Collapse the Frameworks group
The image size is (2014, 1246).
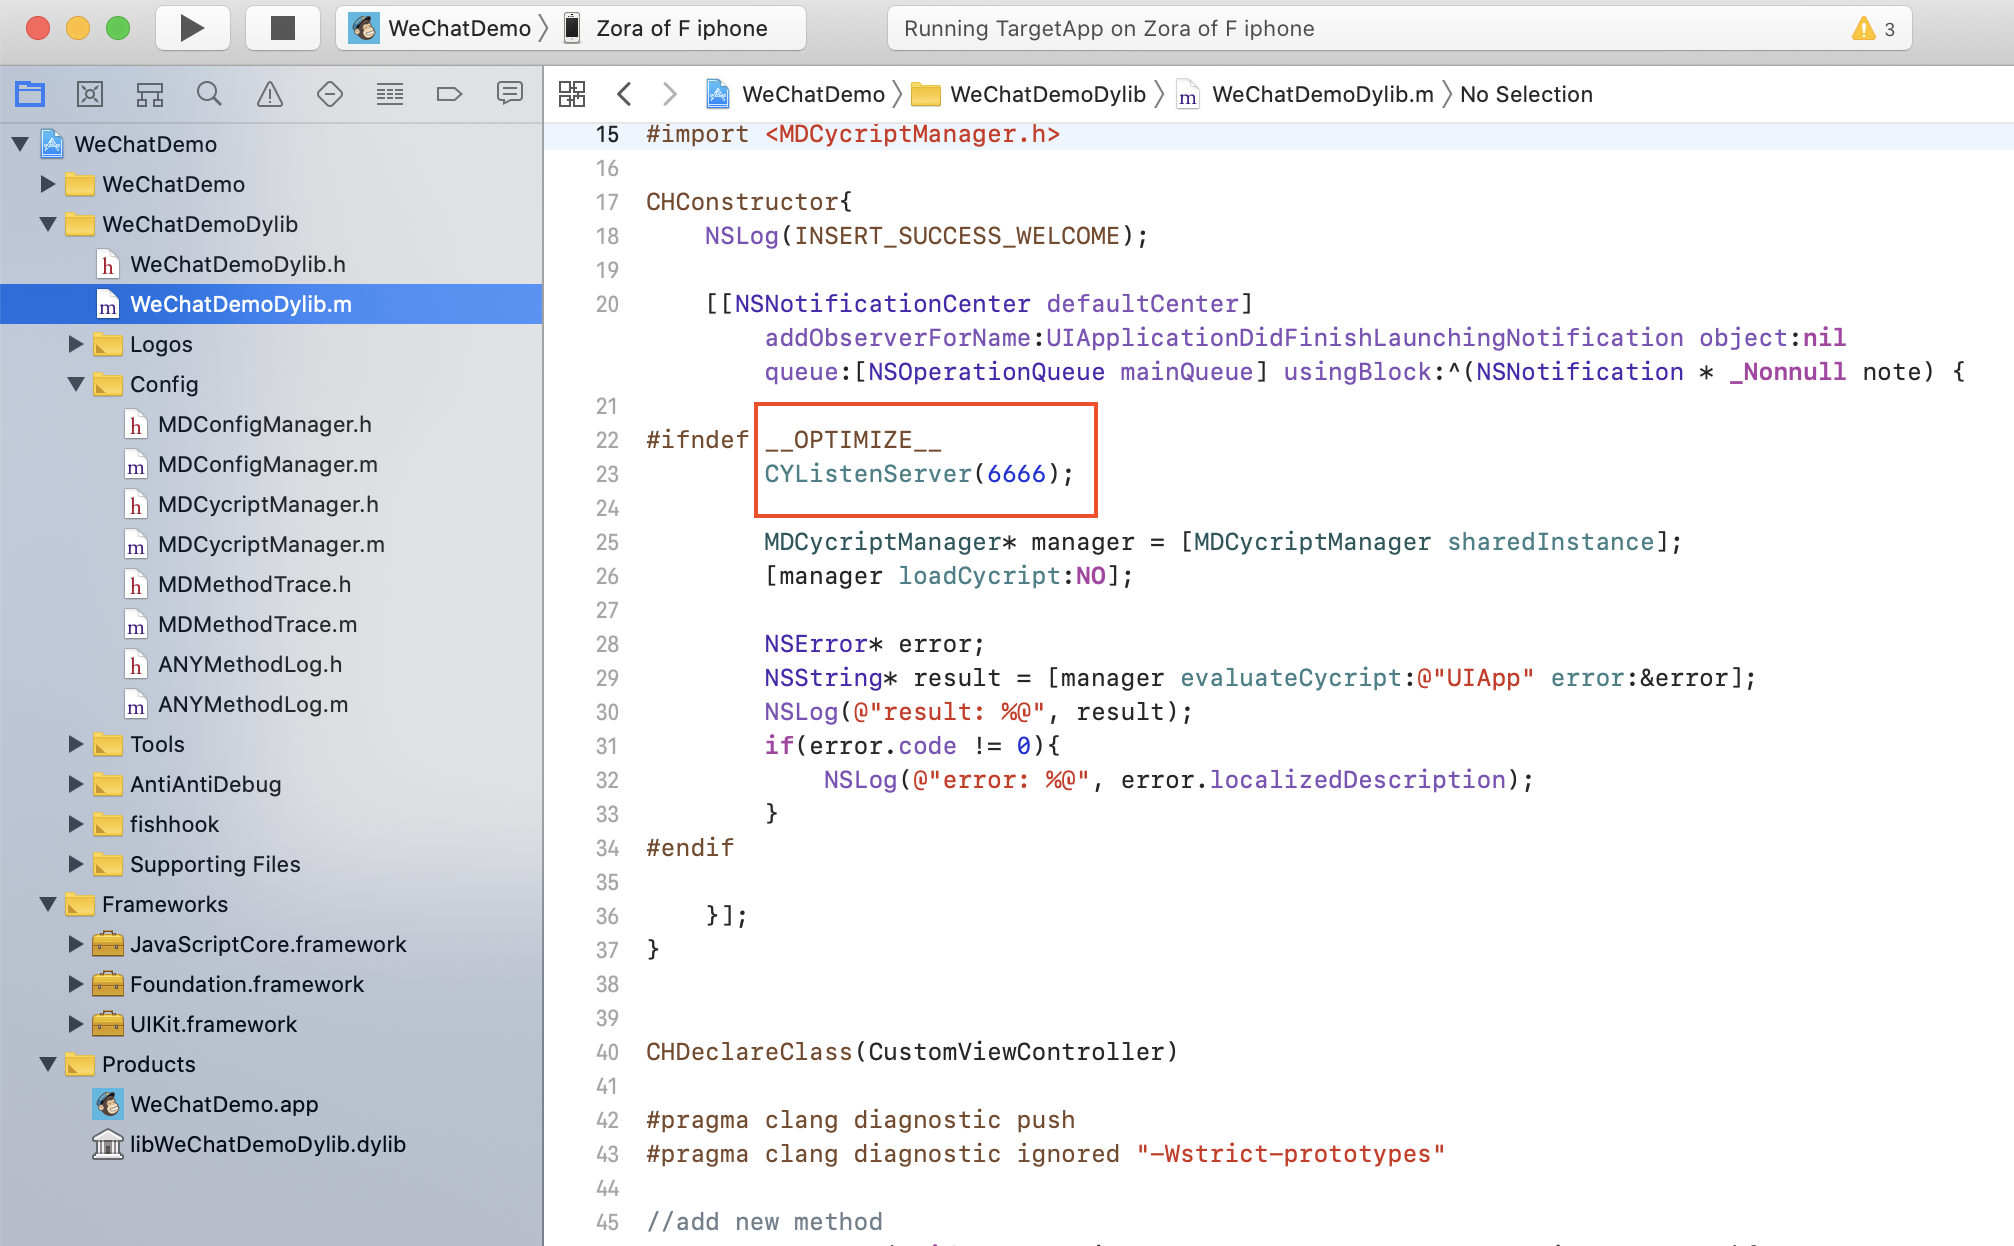coord(48,904)
